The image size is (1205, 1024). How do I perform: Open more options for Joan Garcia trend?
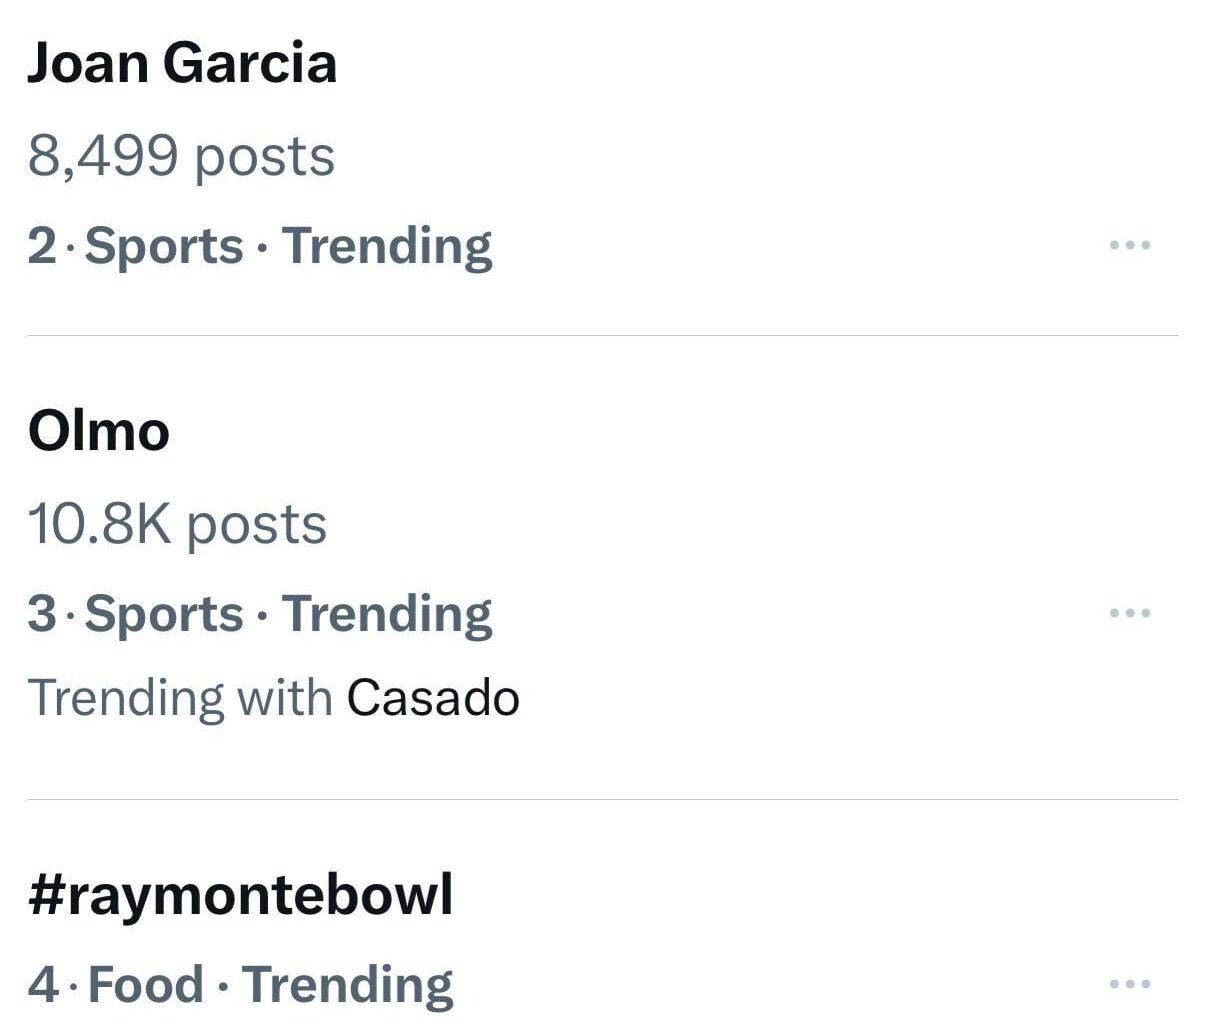point(1130,245)
